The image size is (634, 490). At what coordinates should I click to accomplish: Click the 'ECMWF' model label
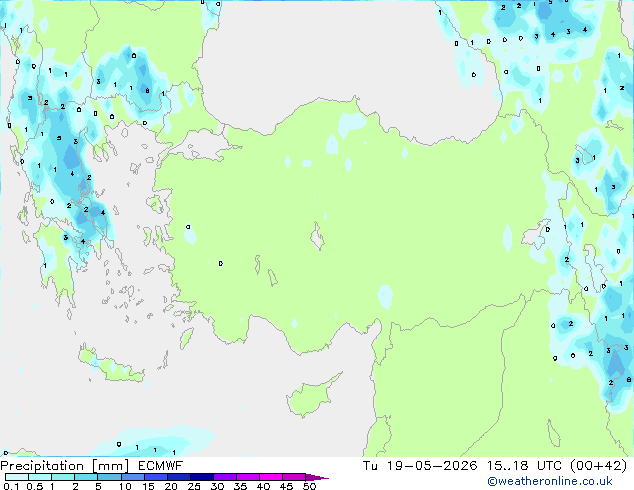(161, 466)
